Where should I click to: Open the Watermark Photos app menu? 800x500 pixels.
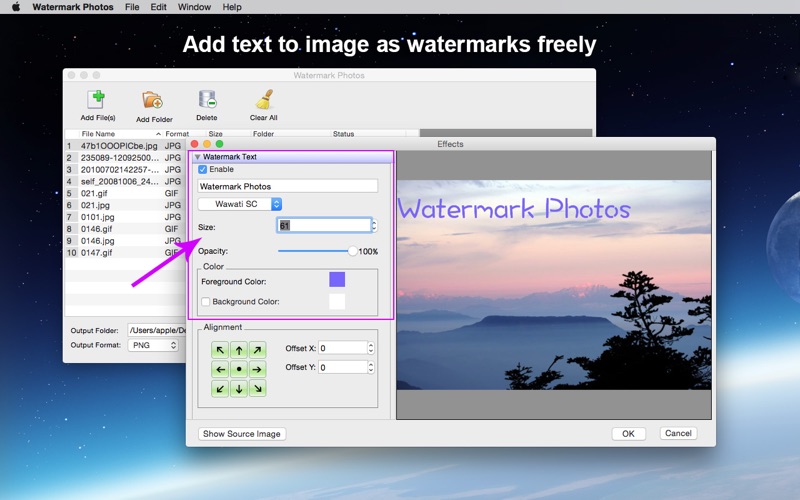point(73,7)
